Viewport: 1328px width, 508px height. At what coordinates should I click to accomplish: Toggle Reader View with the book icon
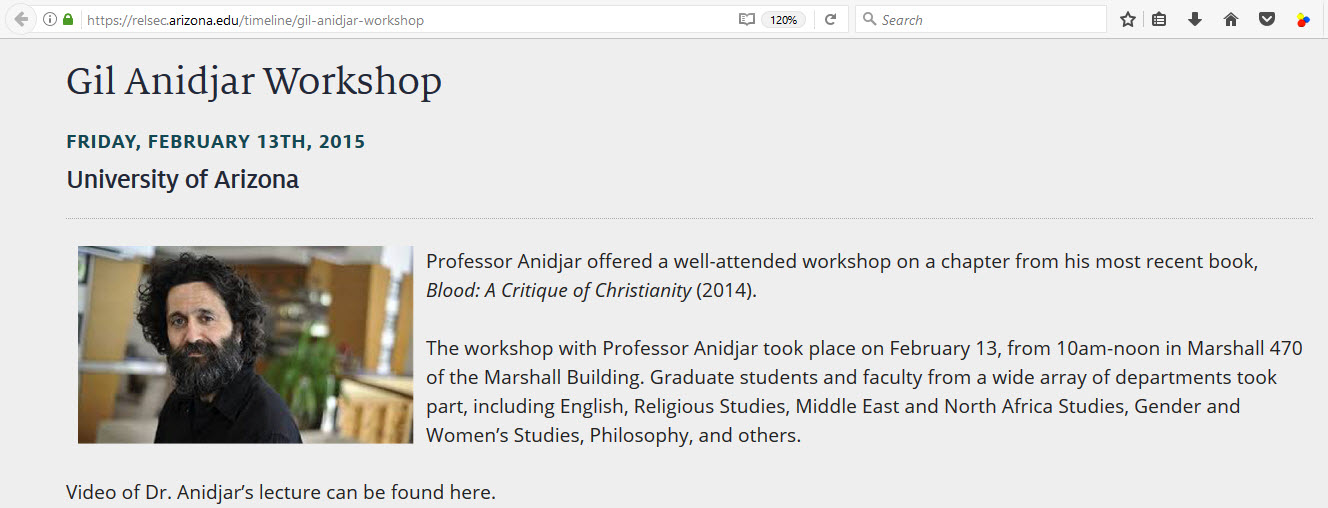746,19
